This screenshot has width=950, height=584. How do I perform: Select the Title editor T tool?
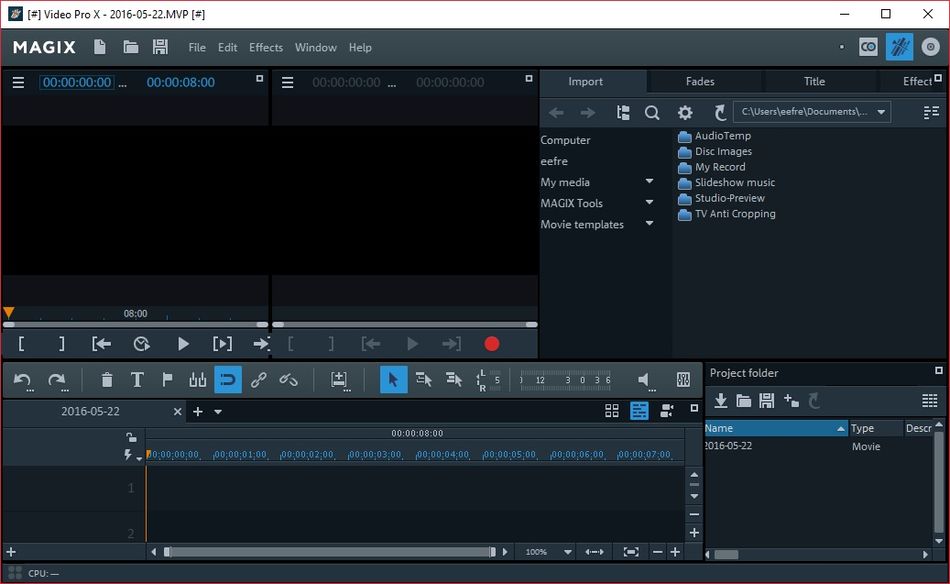[x=137, y=380]
